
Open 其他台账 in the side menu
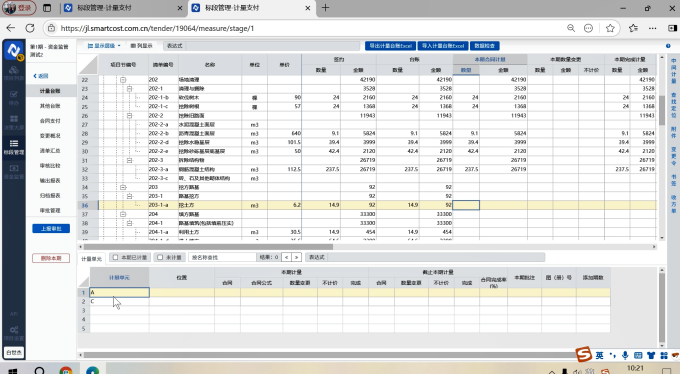click(x=50, y=106)
